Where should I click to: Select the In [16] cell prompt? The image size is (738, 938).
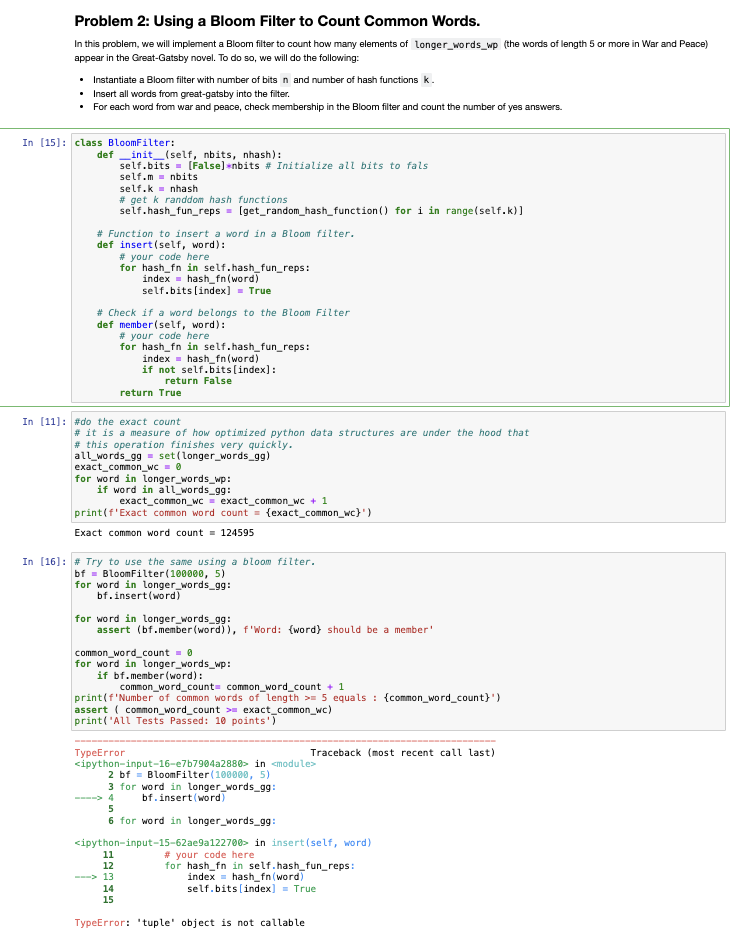tap(44, 562)
